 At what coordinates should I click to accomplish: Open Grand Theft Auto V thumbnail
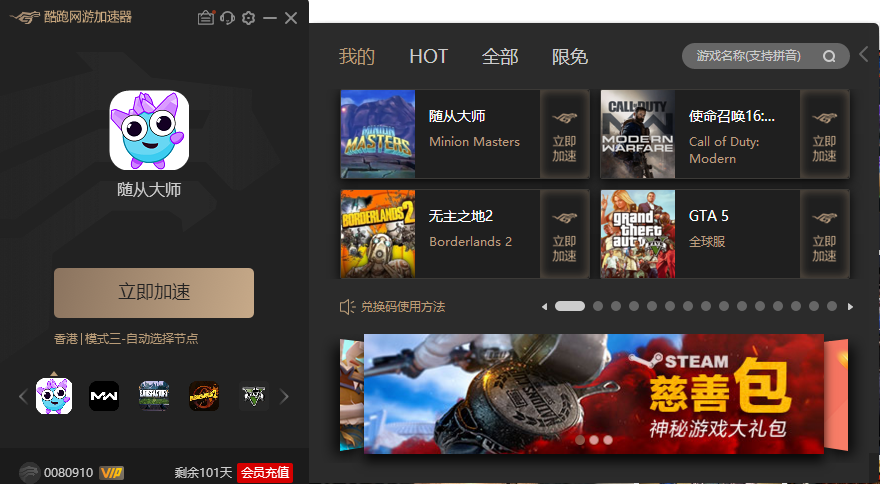coord(638,234)
